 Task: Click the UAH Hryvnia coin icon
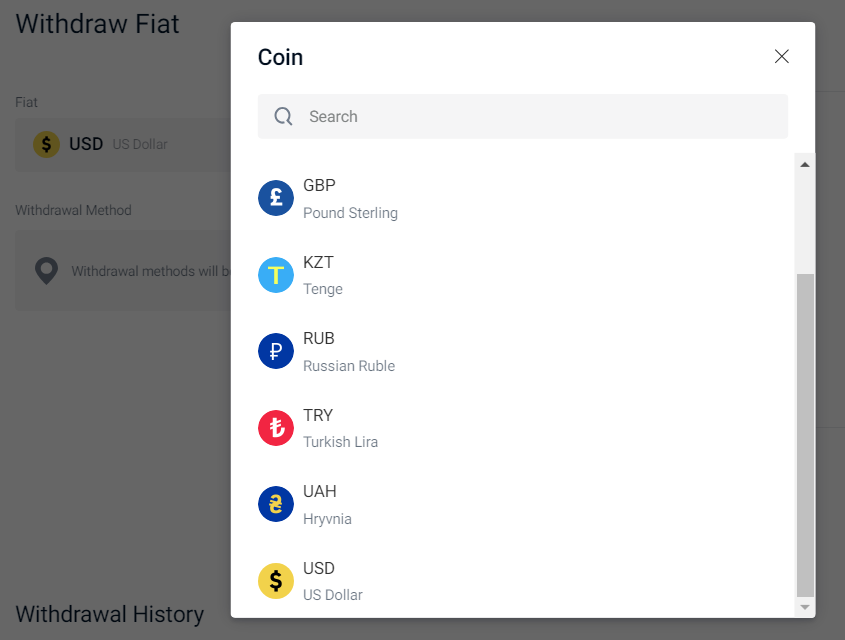click(275, 504)
